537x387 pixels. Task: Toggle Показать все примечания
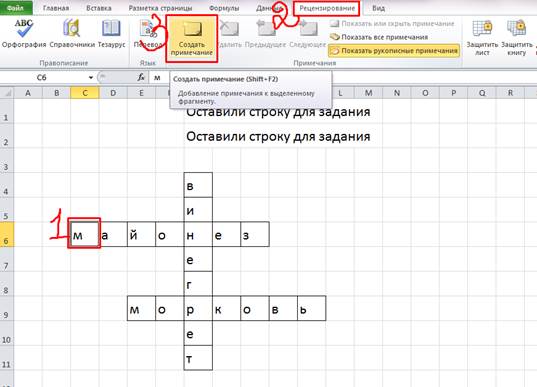pyautogui.click(x=379, y=37)
